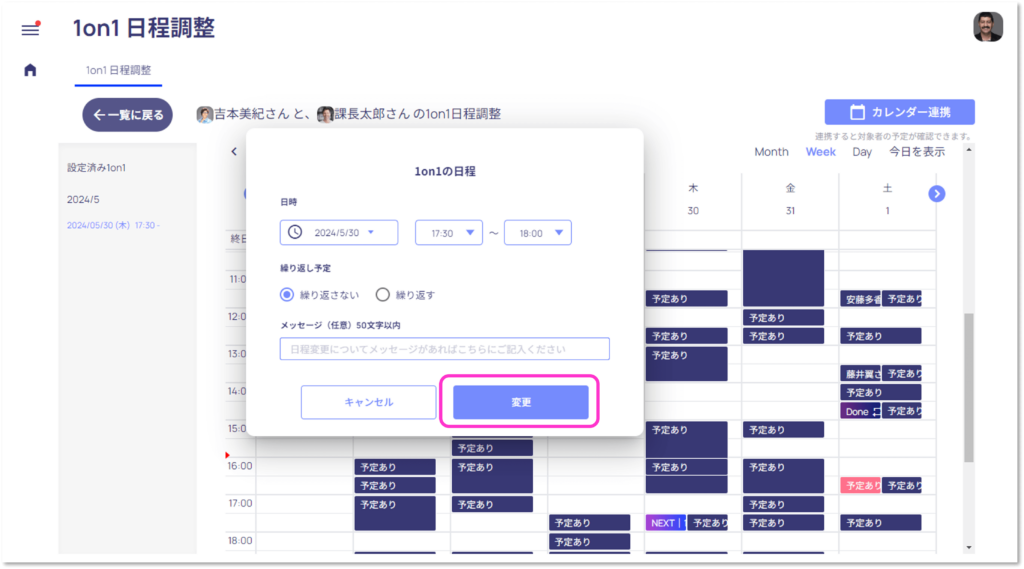Click the message input field

click(445, 349)
